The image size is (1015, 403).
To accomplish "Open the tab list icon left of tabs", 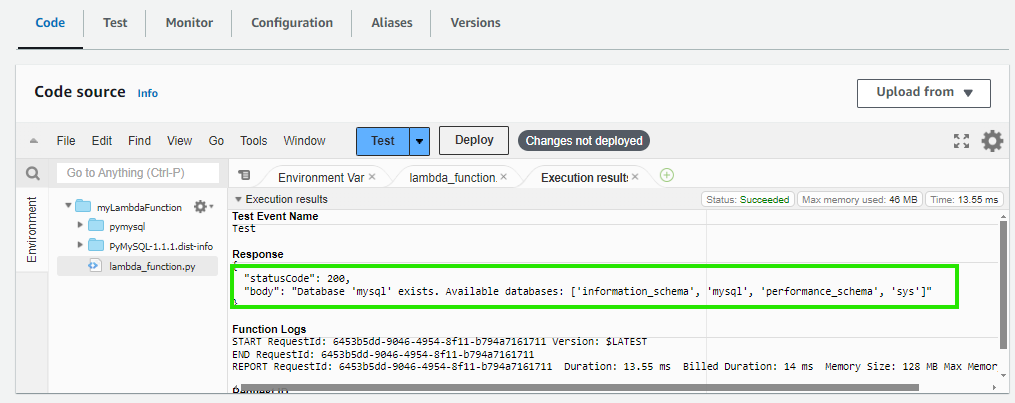I will [x=244, y=176].
